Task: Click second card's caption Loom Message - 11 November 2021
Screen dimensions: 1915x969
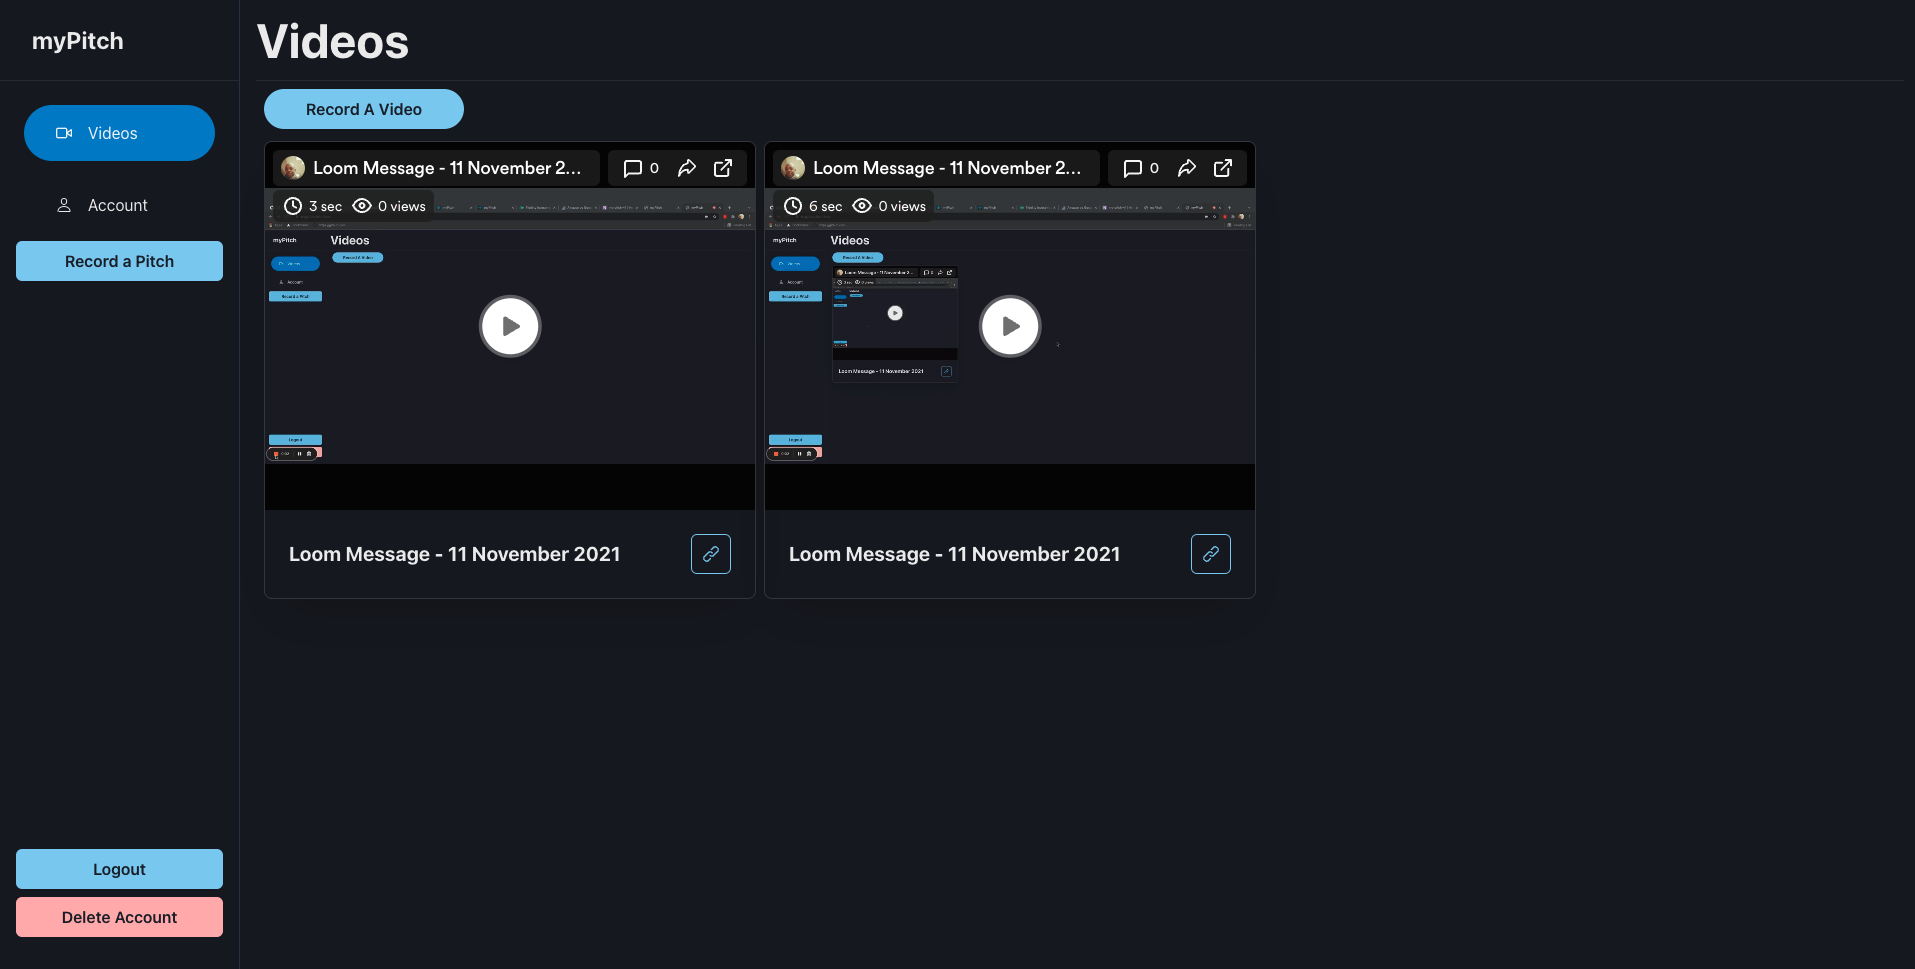Action: click(x=955, y=554)
